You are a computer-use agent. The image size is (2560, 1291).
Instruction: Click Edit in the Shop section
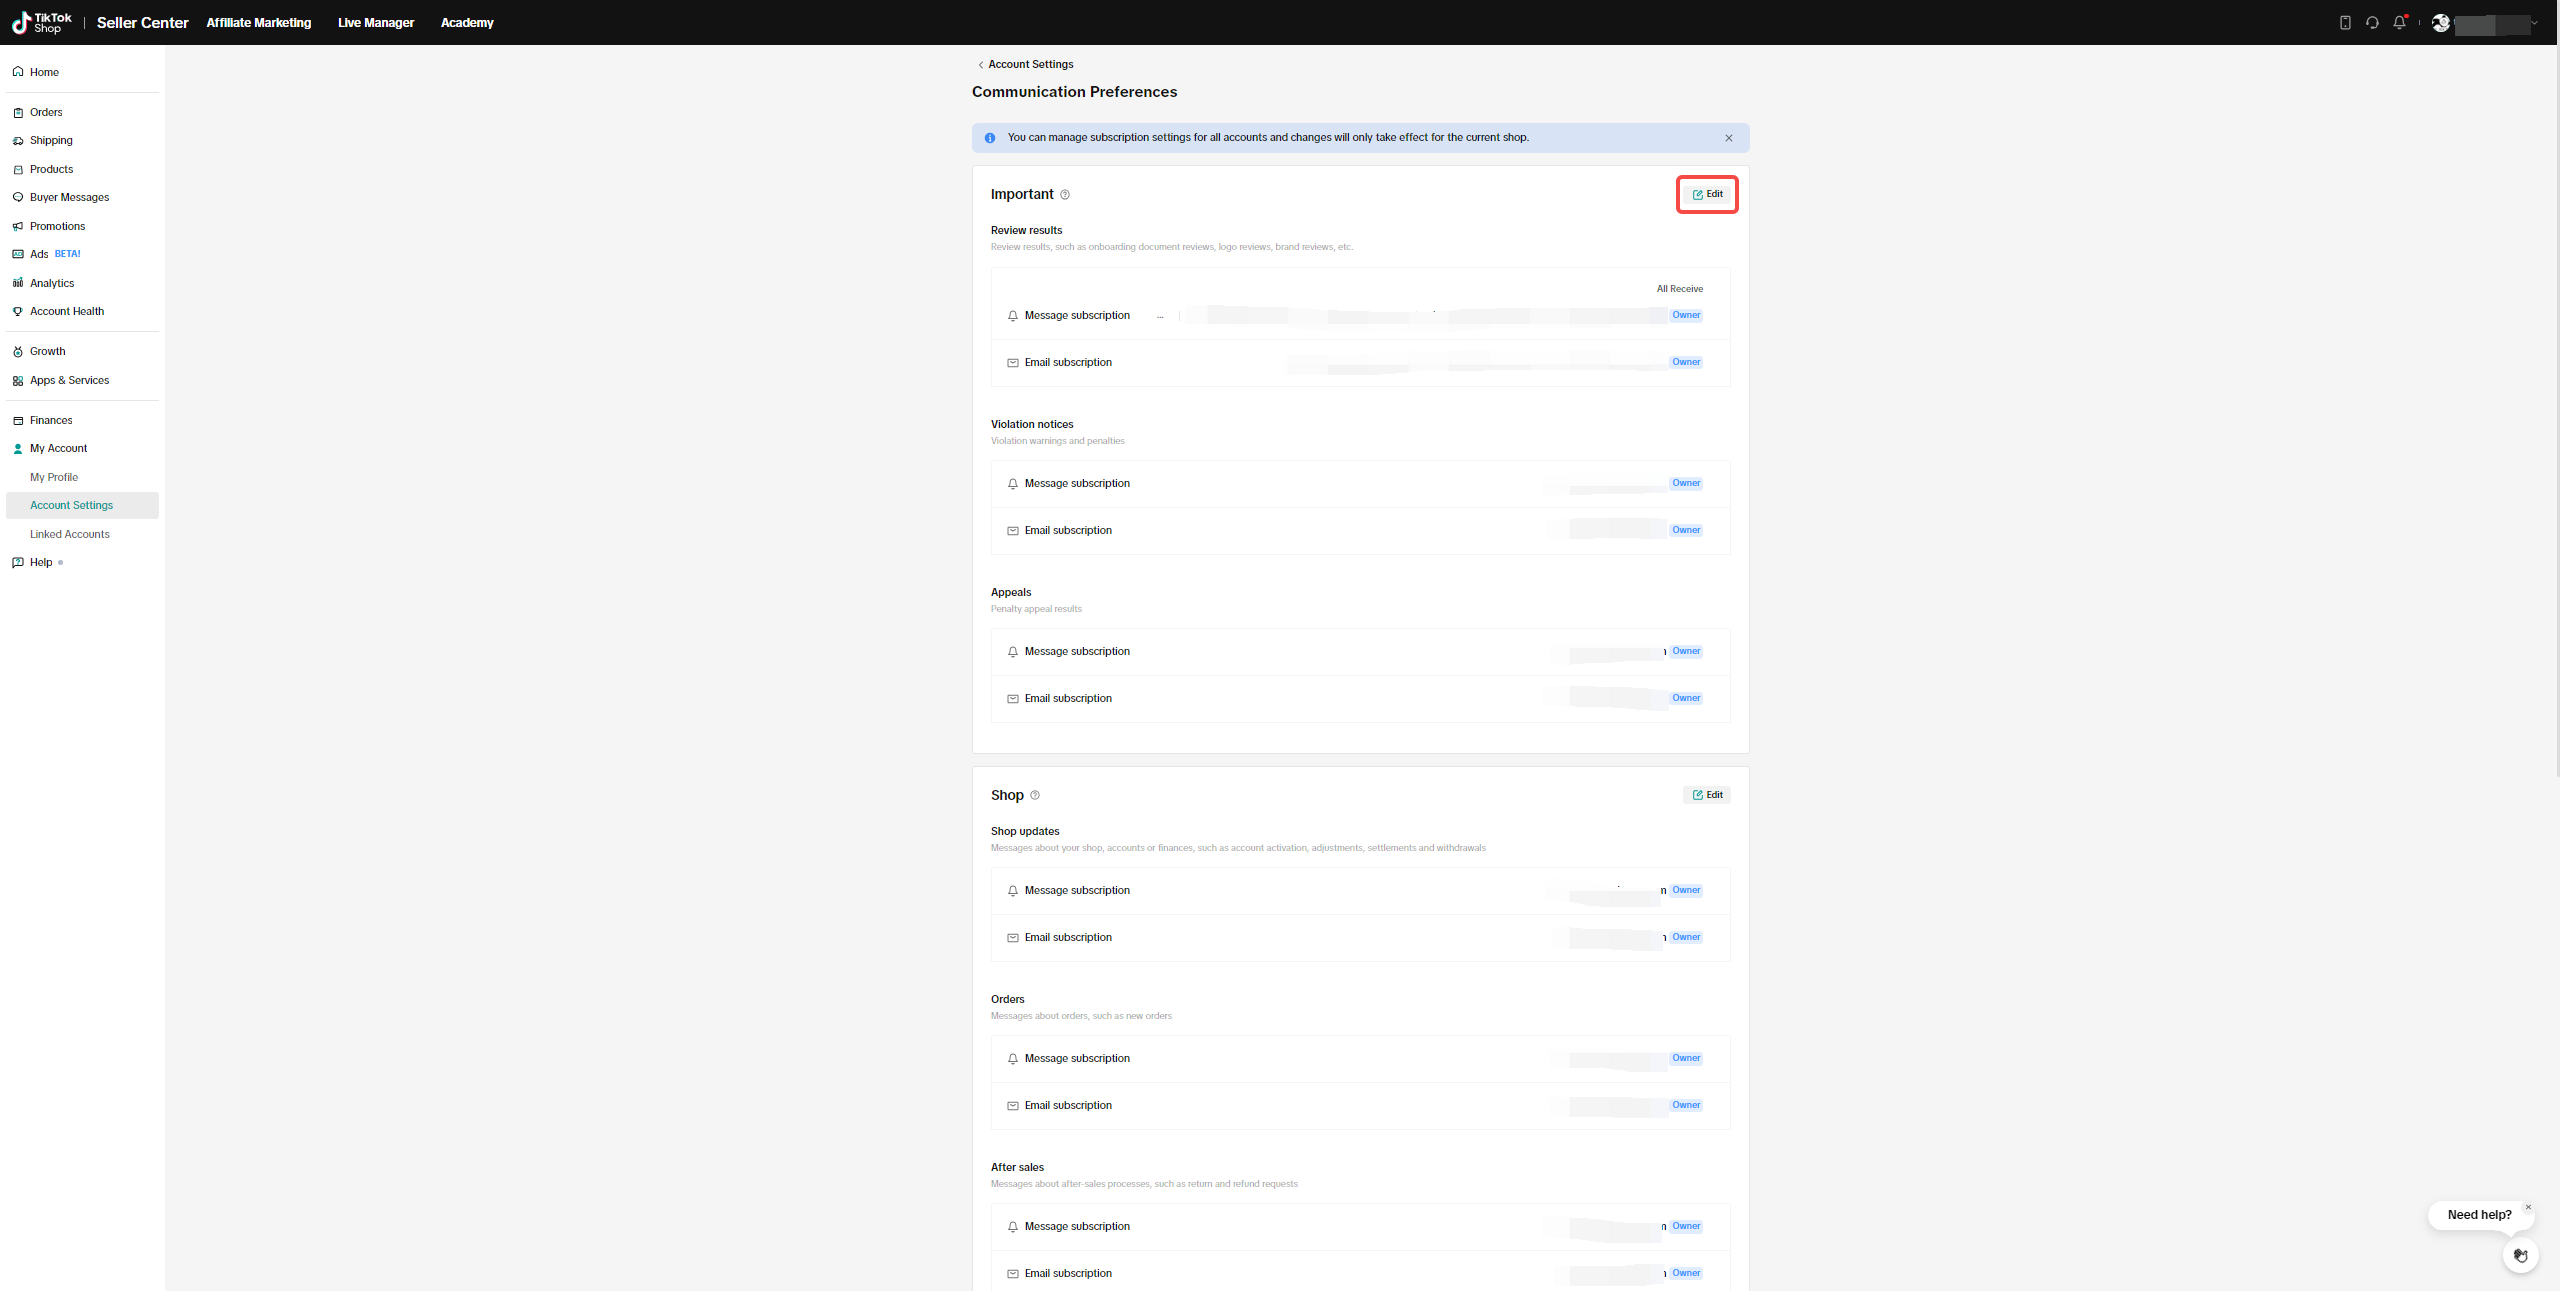[x=1707, y=795]
